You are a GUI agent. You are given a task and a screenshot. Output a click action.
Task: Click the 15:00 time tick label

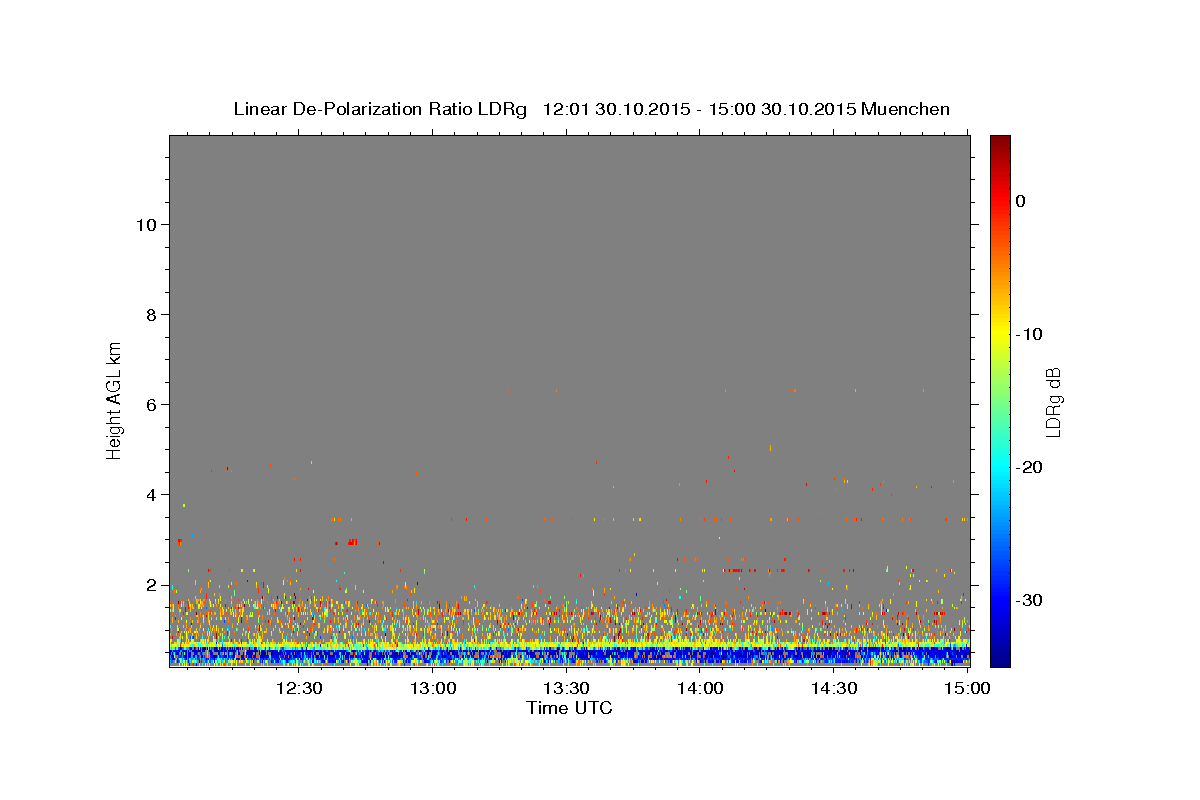click(967, 688)
